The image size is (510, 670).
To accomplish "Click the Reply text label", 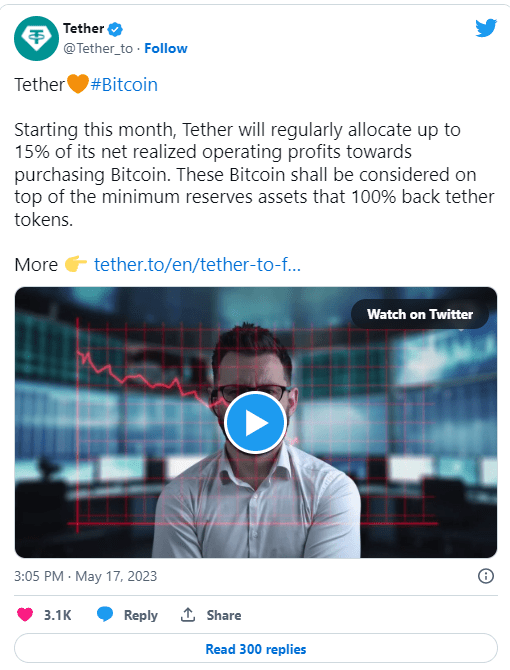I will point(141,615).
